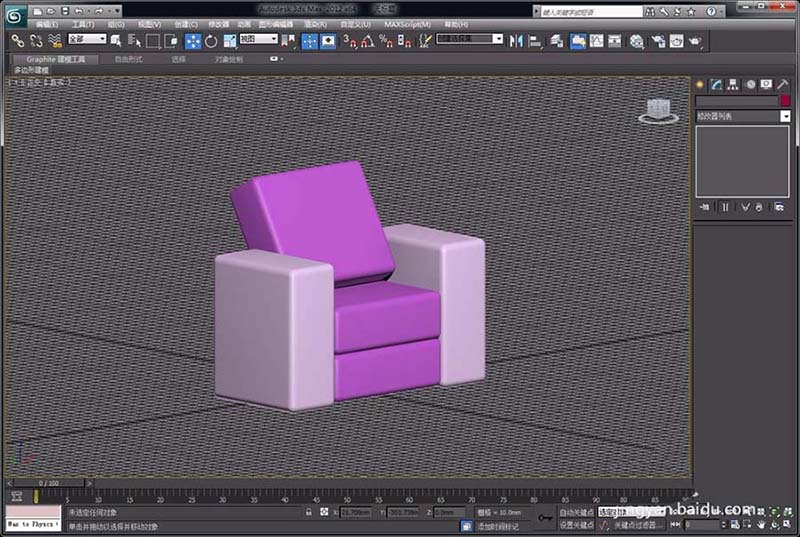Open the MAXScript(M) menu

pyautogui.click(x=408, y=24)
